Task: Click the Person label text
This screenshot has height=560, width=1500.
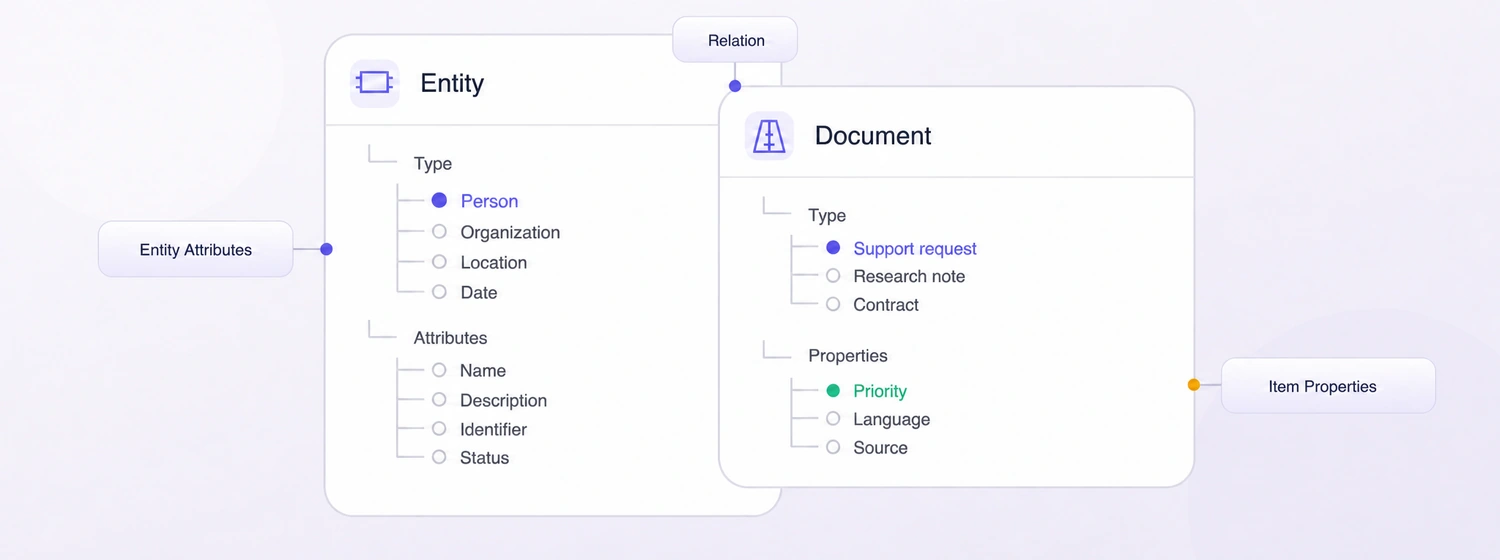Action: pos(489,201)
